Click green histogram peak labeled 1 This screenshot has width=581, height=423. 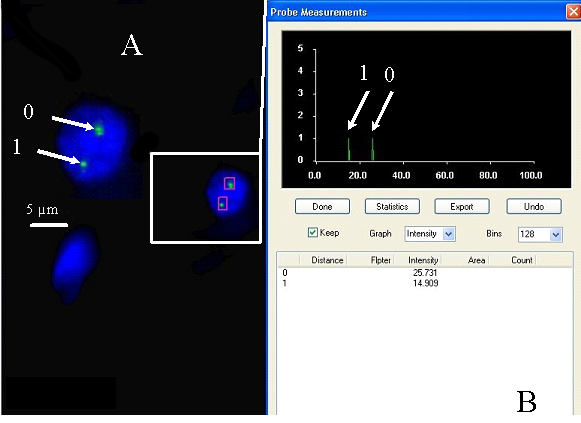tap(349, 149)
